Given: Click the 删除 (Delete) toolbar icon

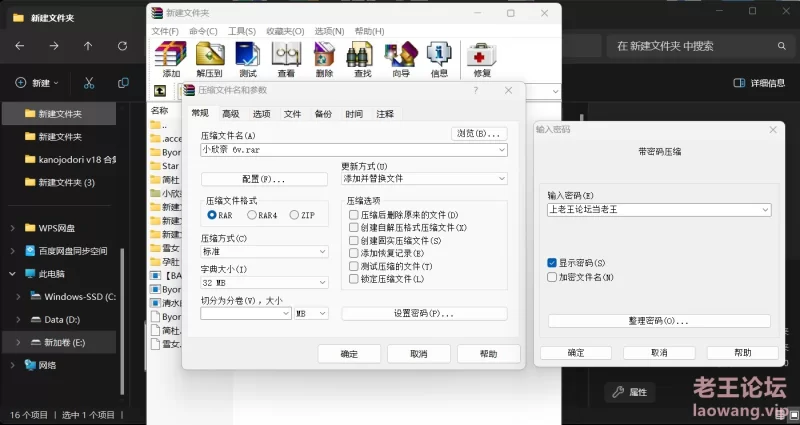Looking at the screenshot, I should (324, 59).
